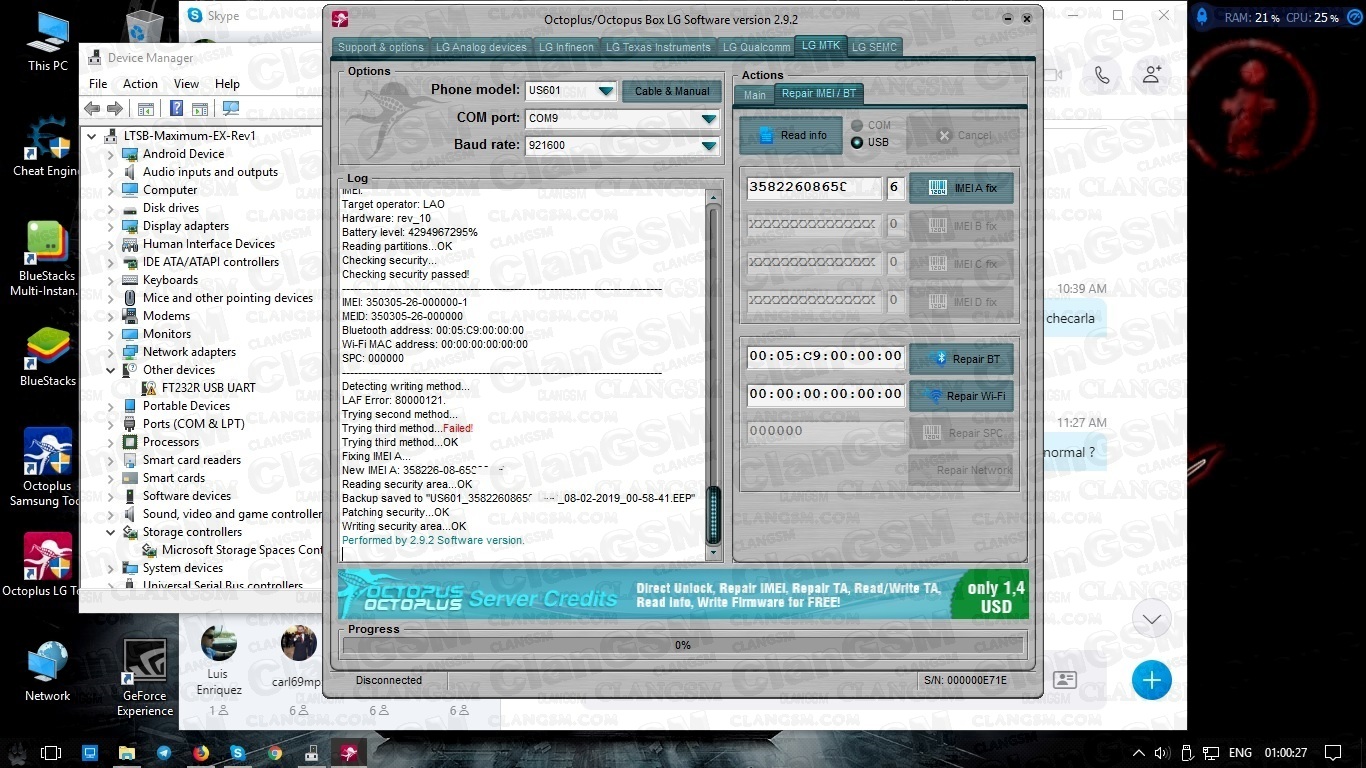
Task: Select Modems in Device Manager
Action: point(166,316)
